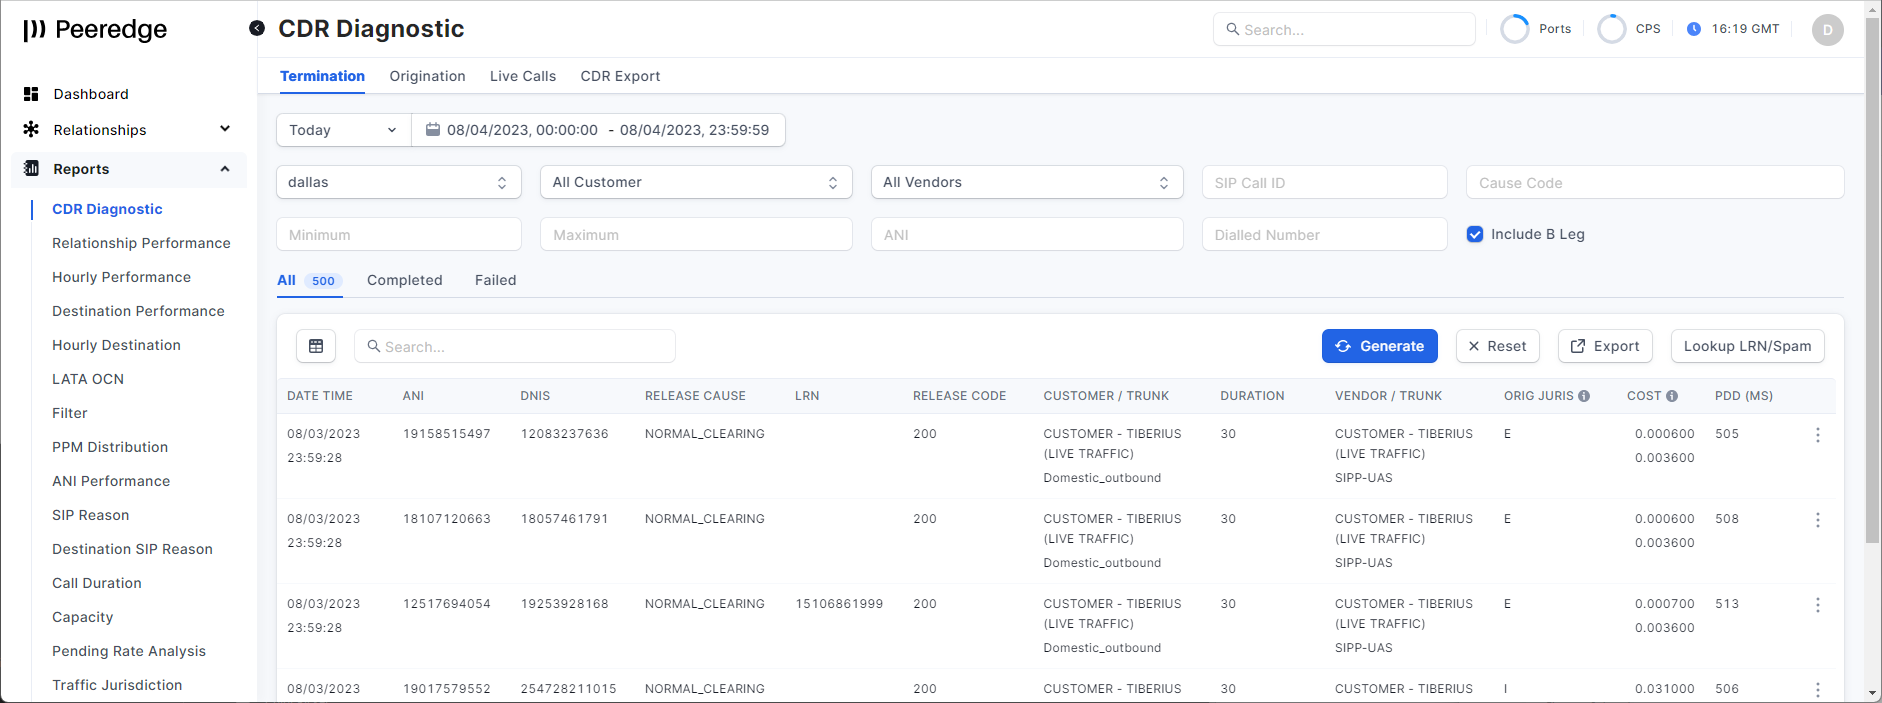Click the ANI filter field
Viewport: 1882px width, 703px height.
(1027, 234)
